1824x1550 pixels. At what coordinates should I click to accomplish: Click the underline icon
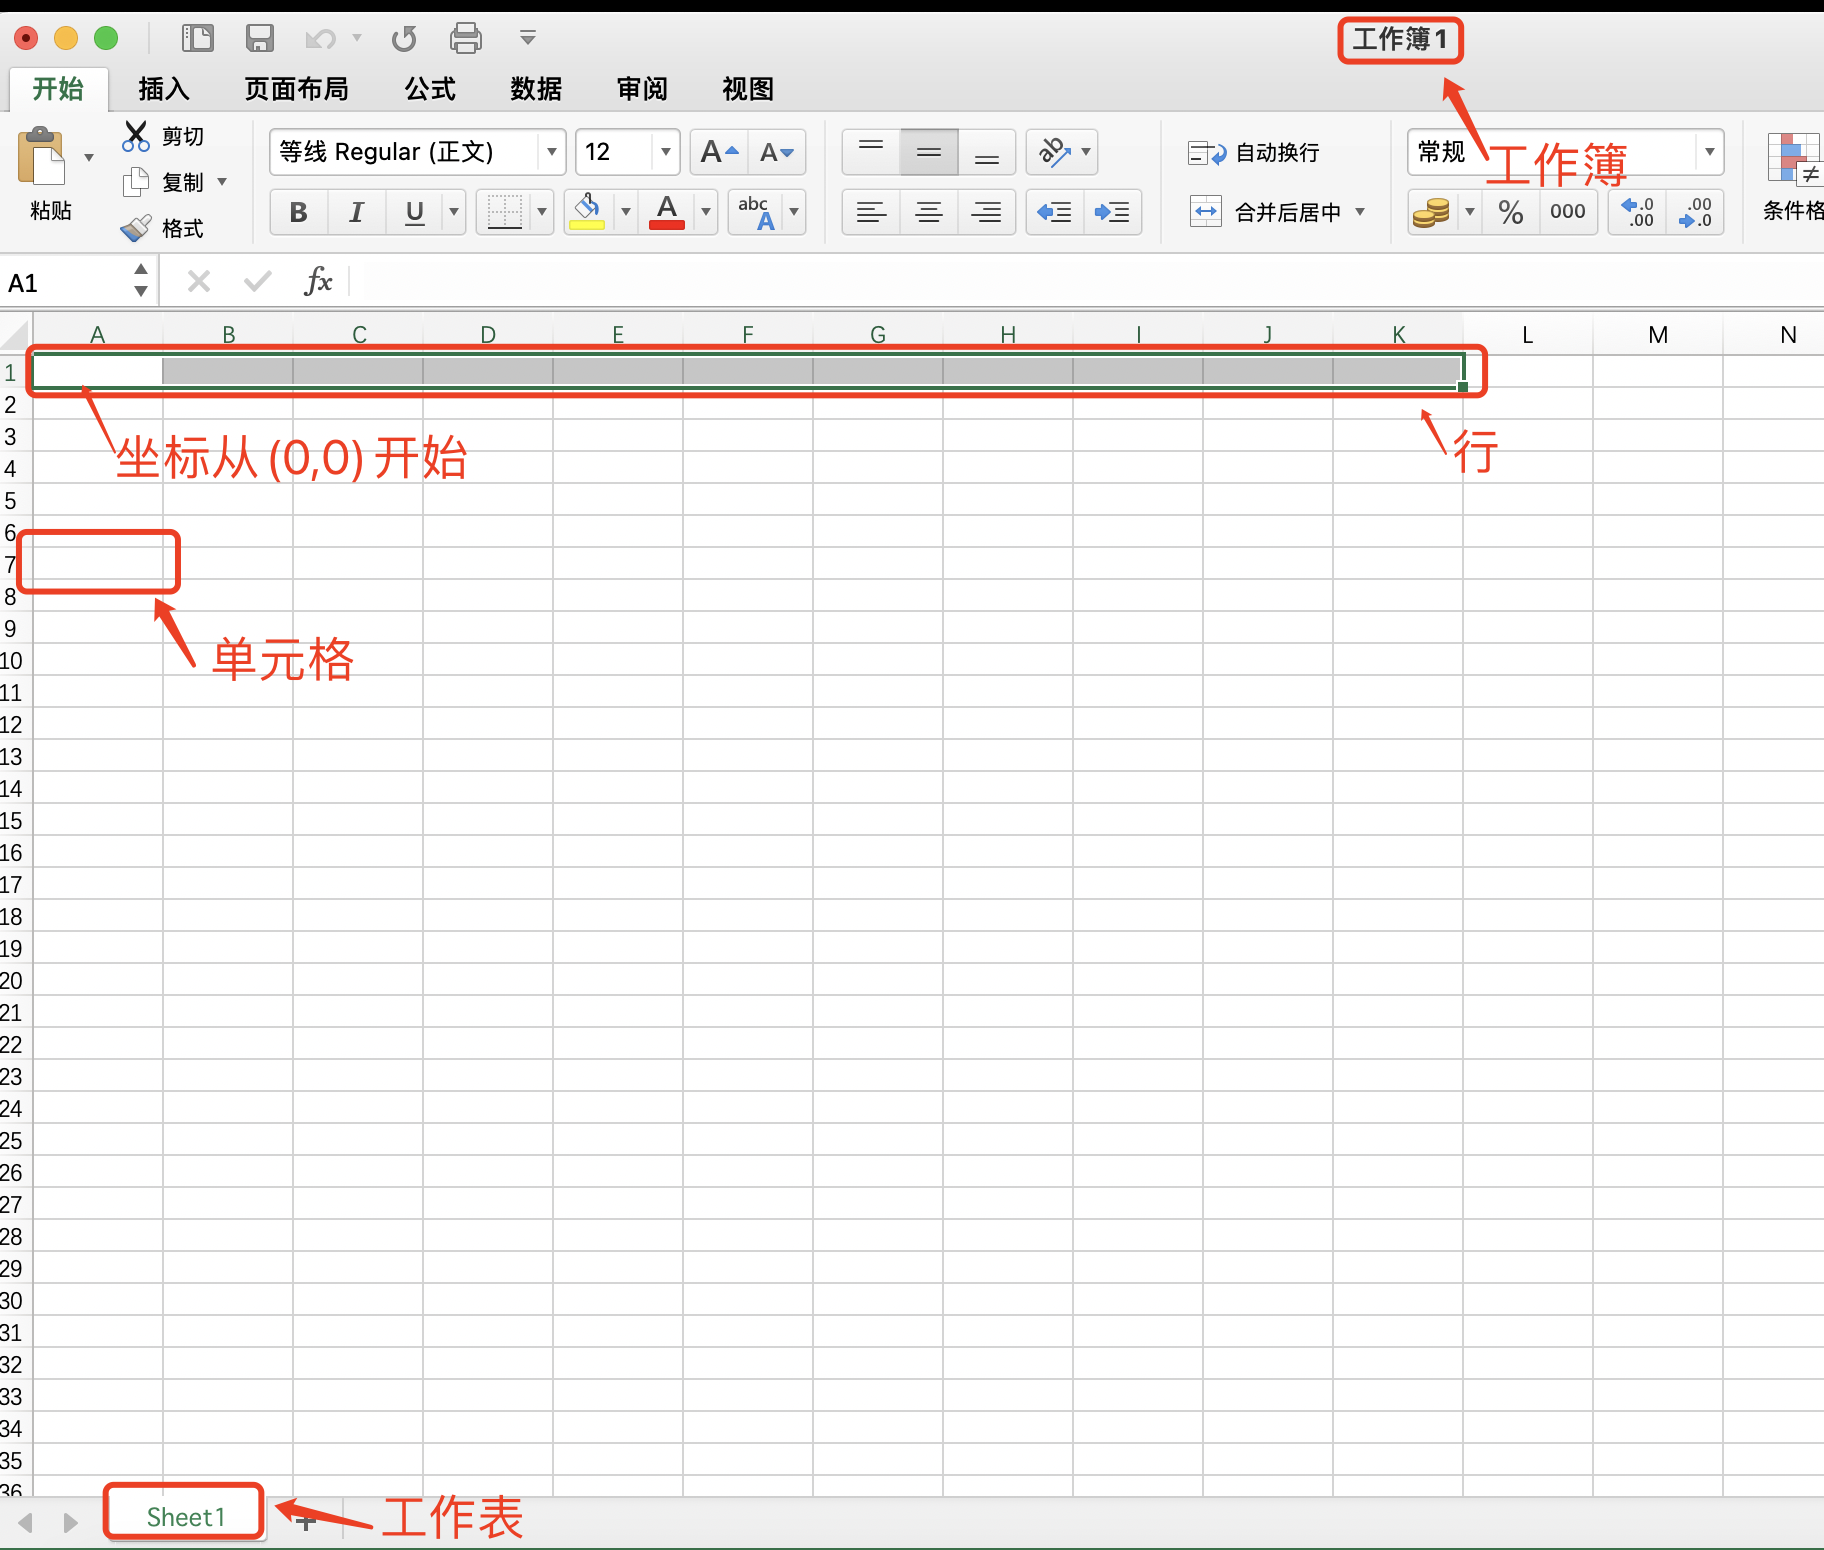point(413,212)
